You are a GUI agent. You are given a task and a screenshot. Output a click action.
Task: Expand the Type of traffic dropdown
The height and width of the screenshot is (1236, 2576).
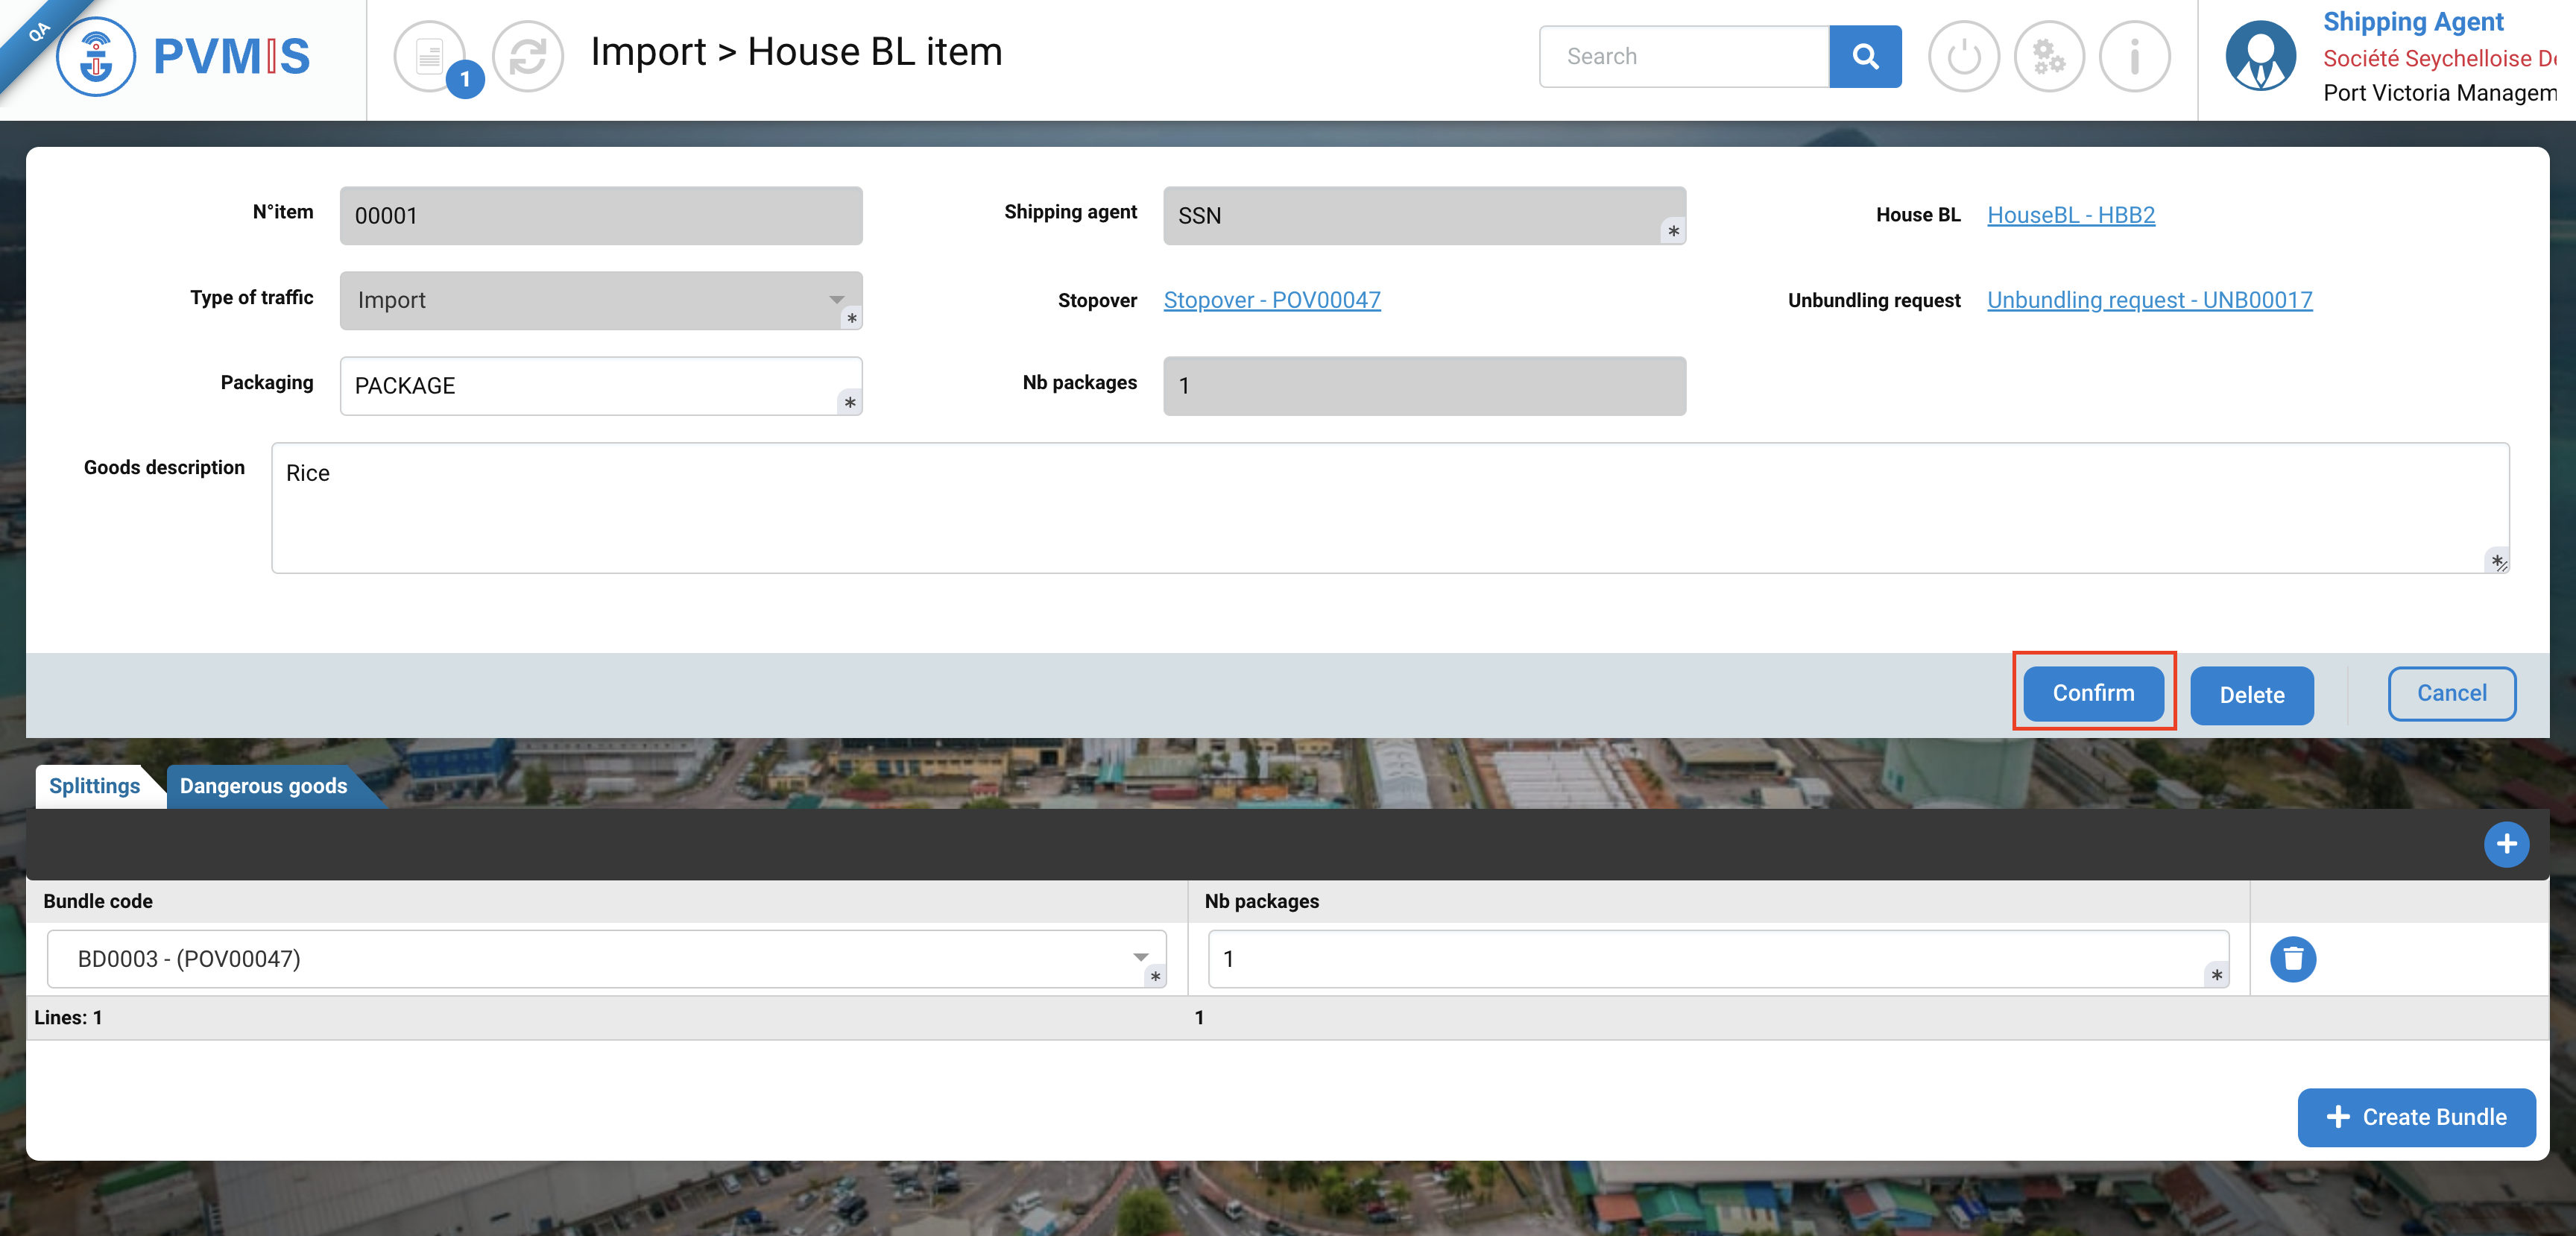coord(836,300)
